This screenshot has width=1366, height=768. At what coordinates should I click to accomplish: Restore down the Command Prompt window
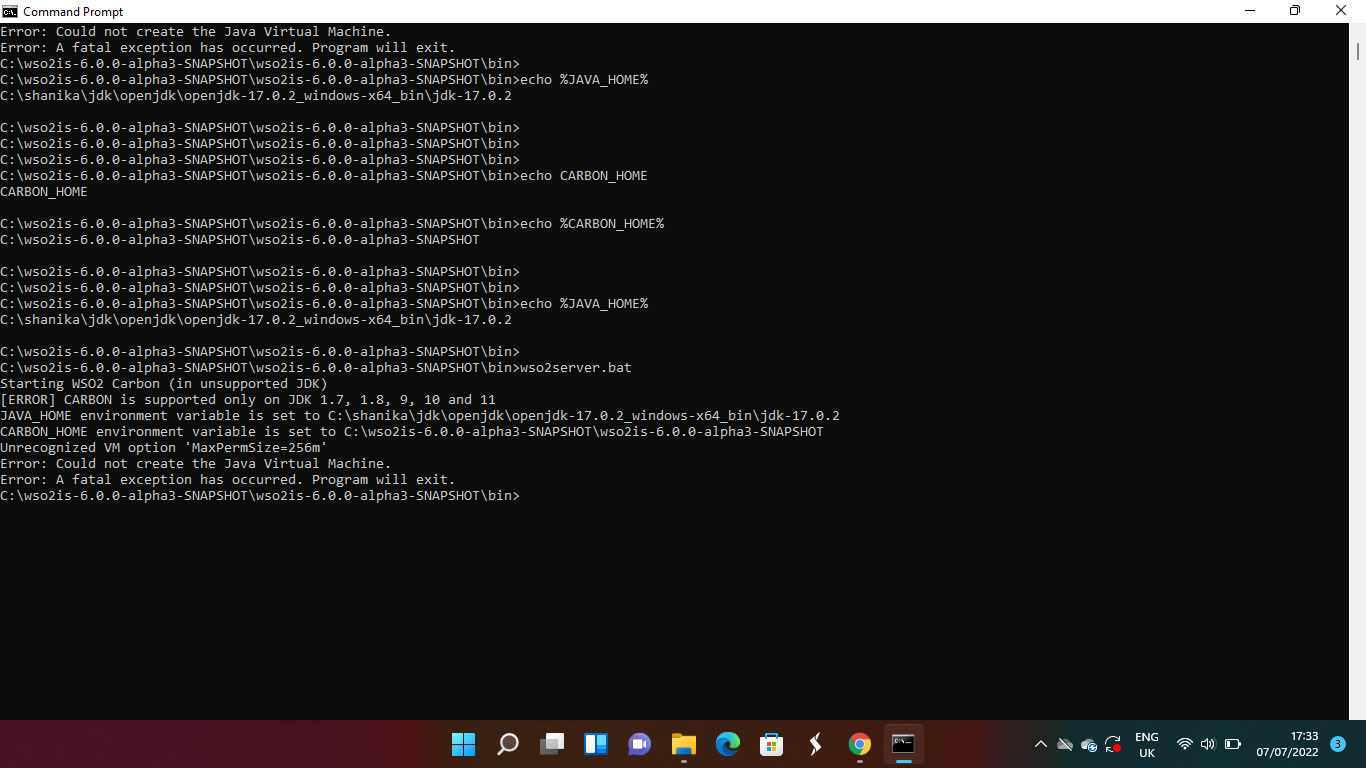pyautogui.click(x=1295, y=11)
